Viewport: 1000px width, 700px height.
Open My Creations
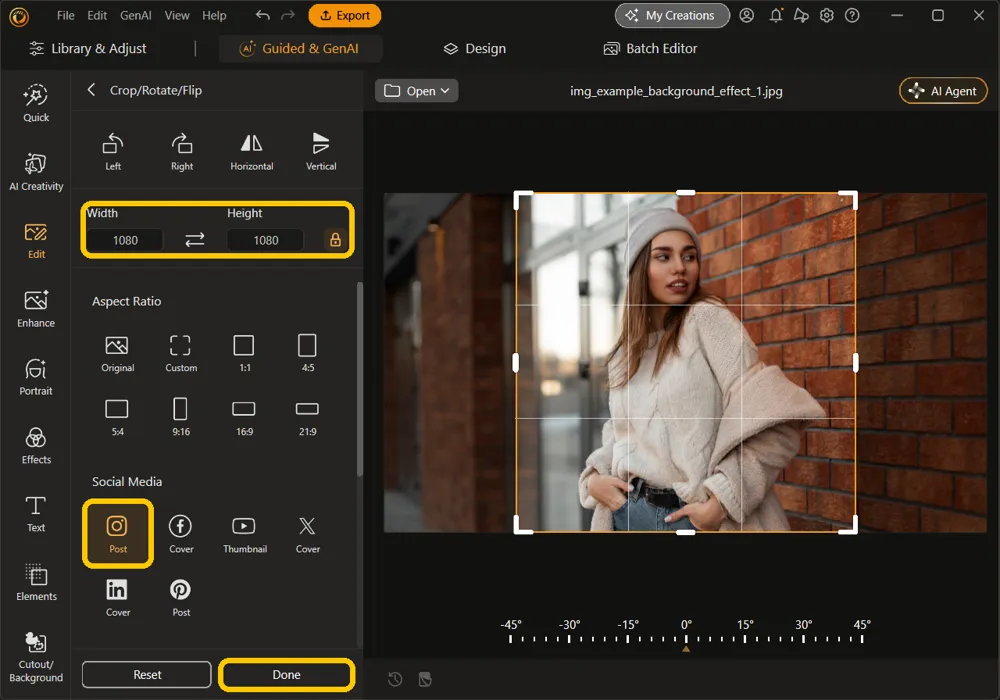(x=672, y=15)
